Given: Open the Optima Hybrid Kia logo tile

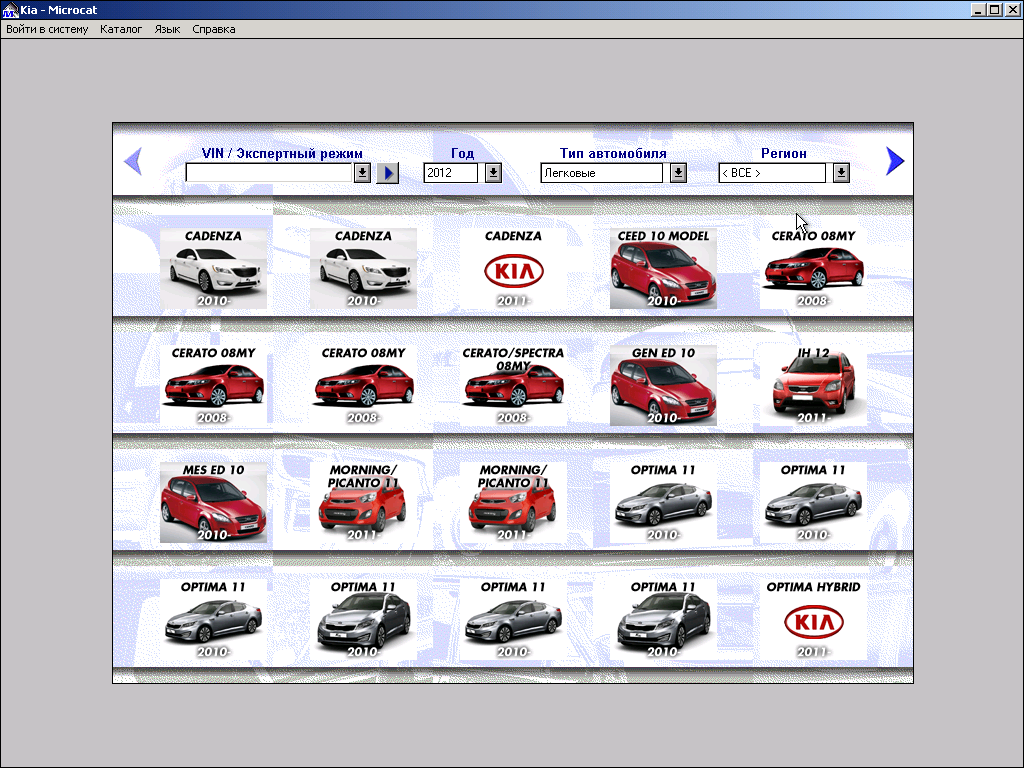Looking at the screenshot, I should tap(813, 620).
